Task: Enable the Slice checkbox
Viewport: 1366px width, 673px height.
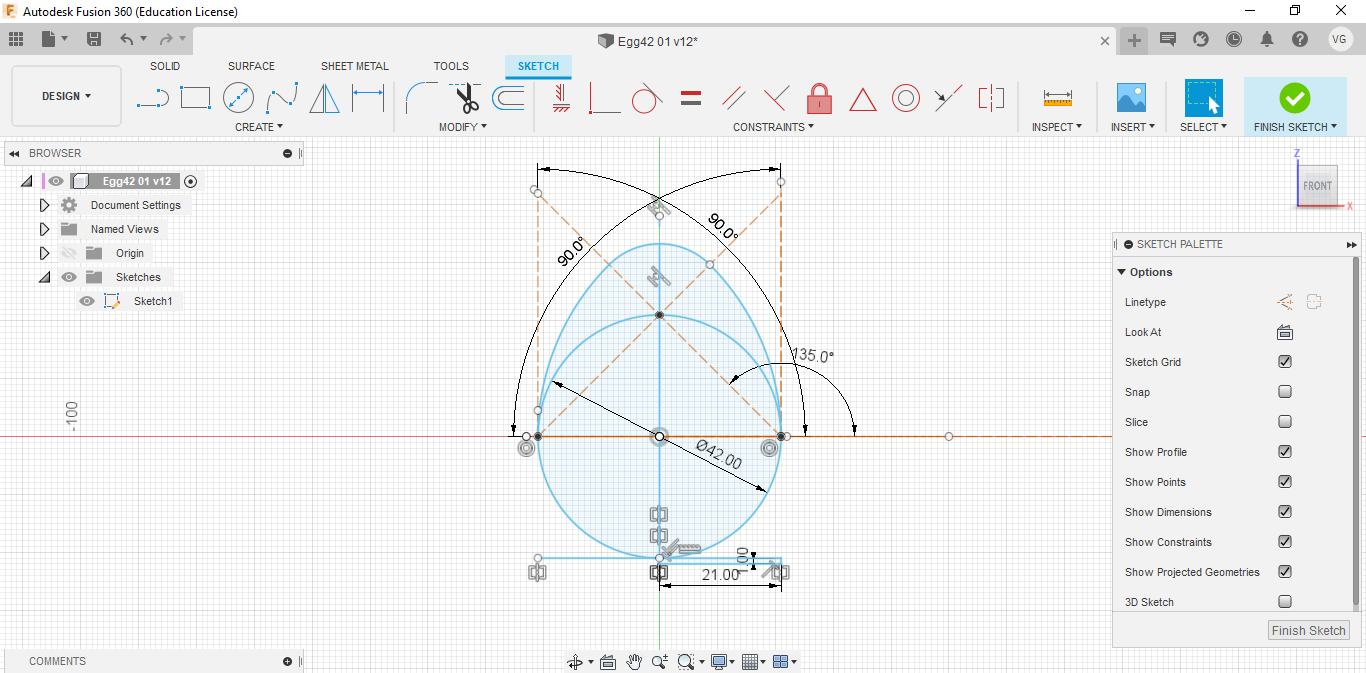Action: [1285, 422]
